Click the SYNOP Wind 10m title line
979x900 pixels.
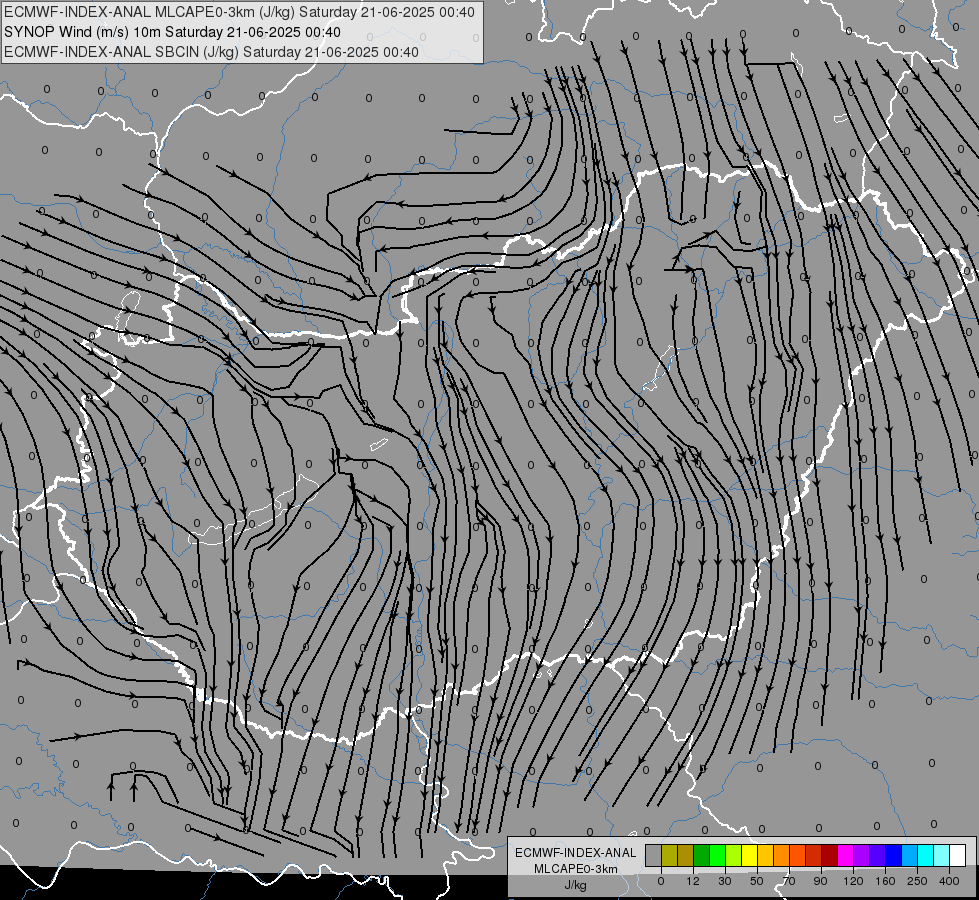pos(172,32)
